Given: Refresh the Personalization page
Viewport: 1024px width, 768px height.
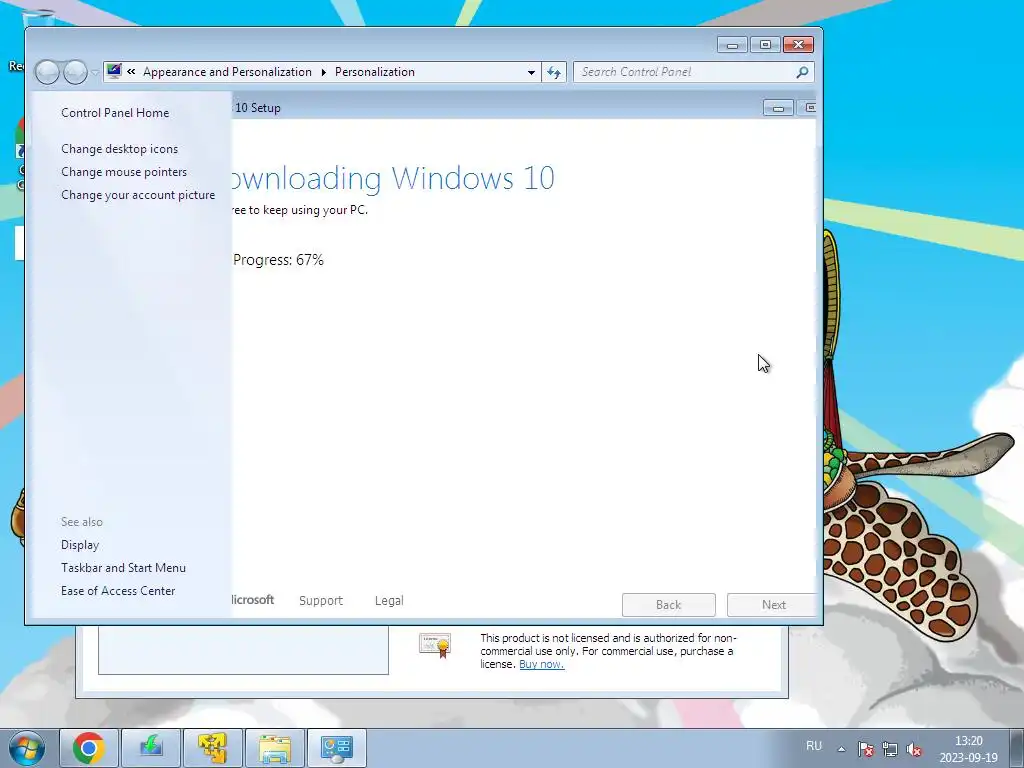Looking at the screenshot, I should click(x=554, y=72).
